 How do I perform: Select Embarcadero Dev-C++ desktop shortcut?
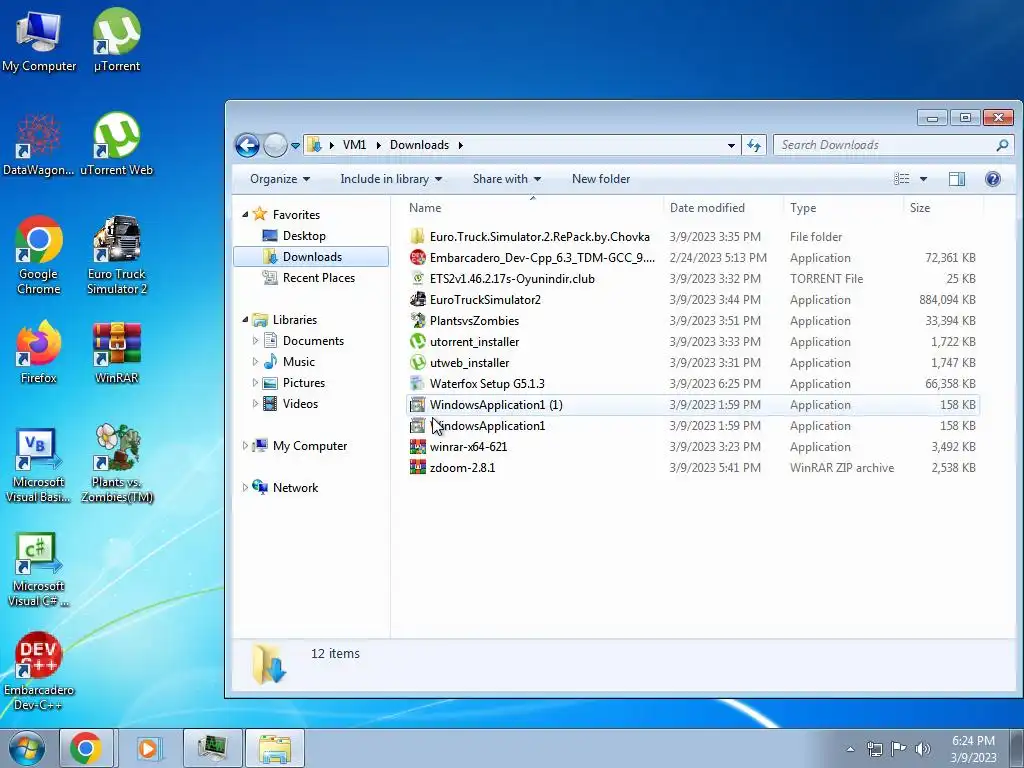[x=39, y=672]
